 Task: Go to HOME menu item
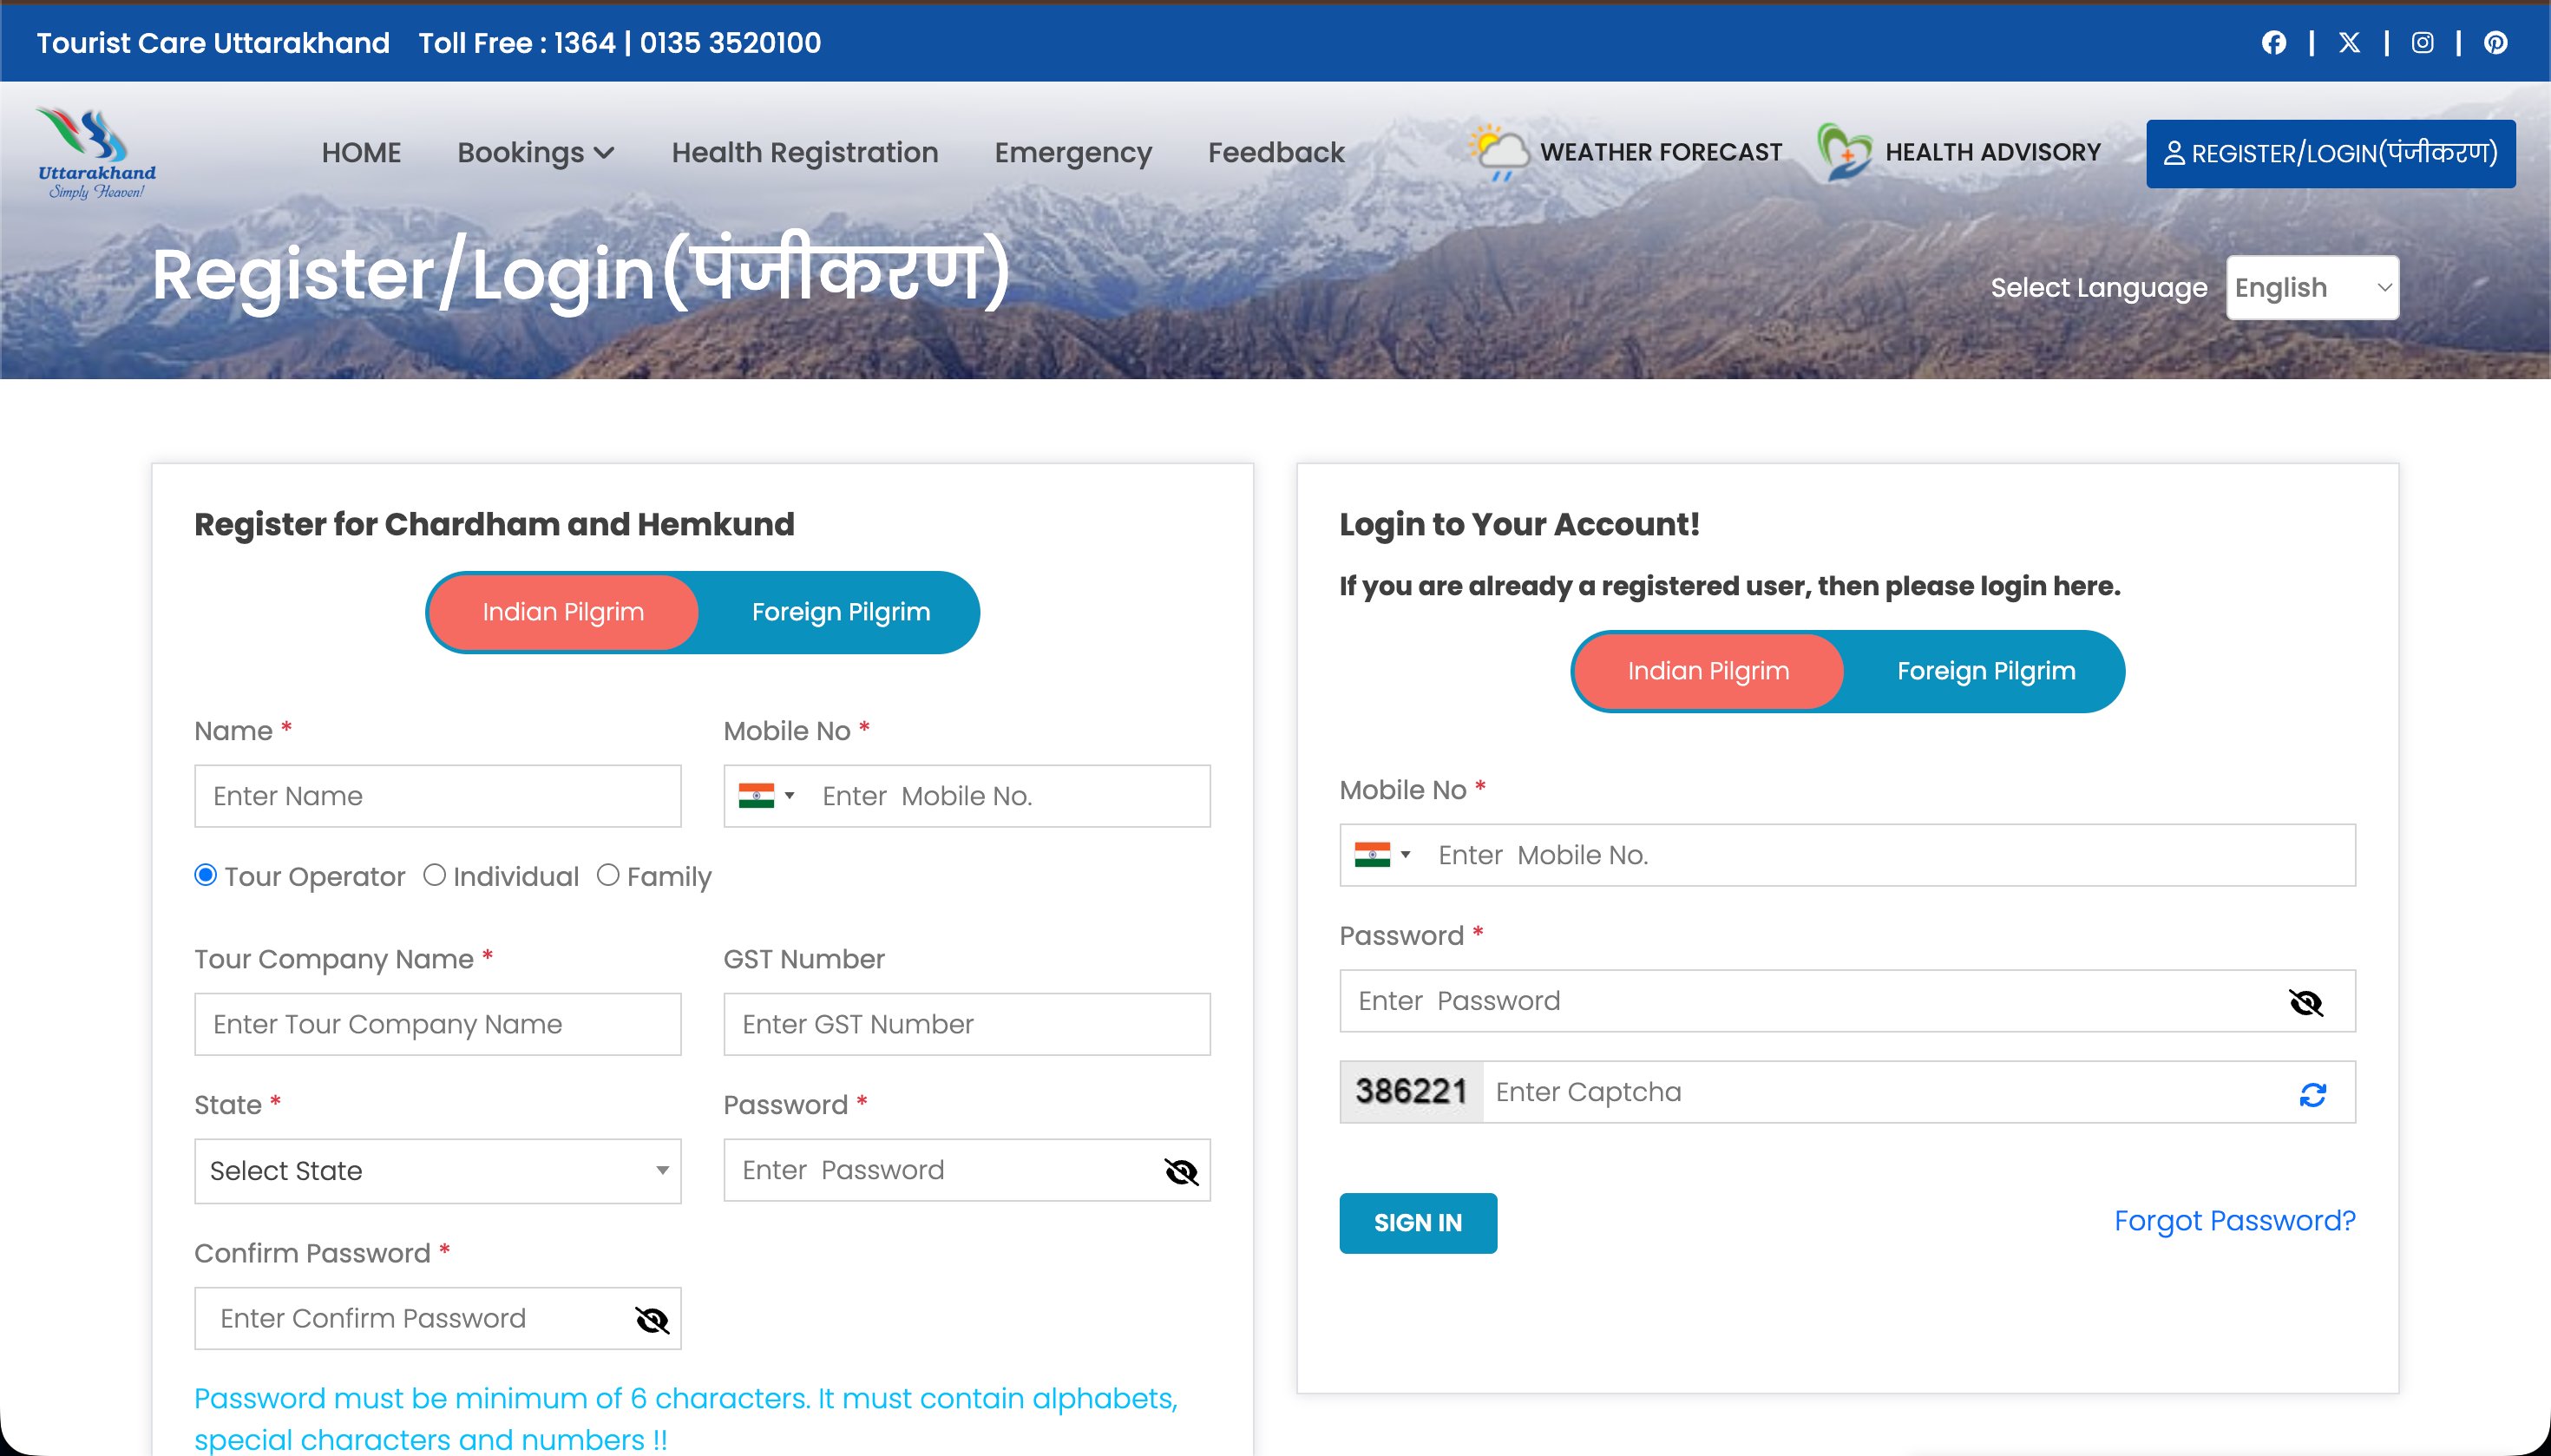point(361,152)
